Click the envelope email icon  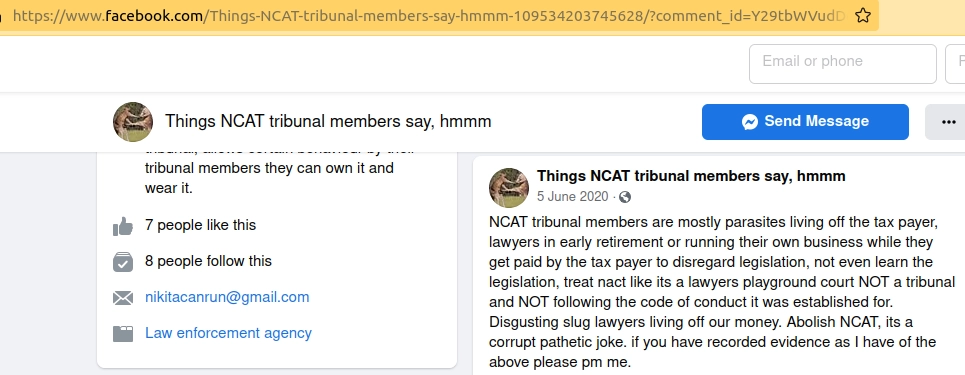(123, 298)
